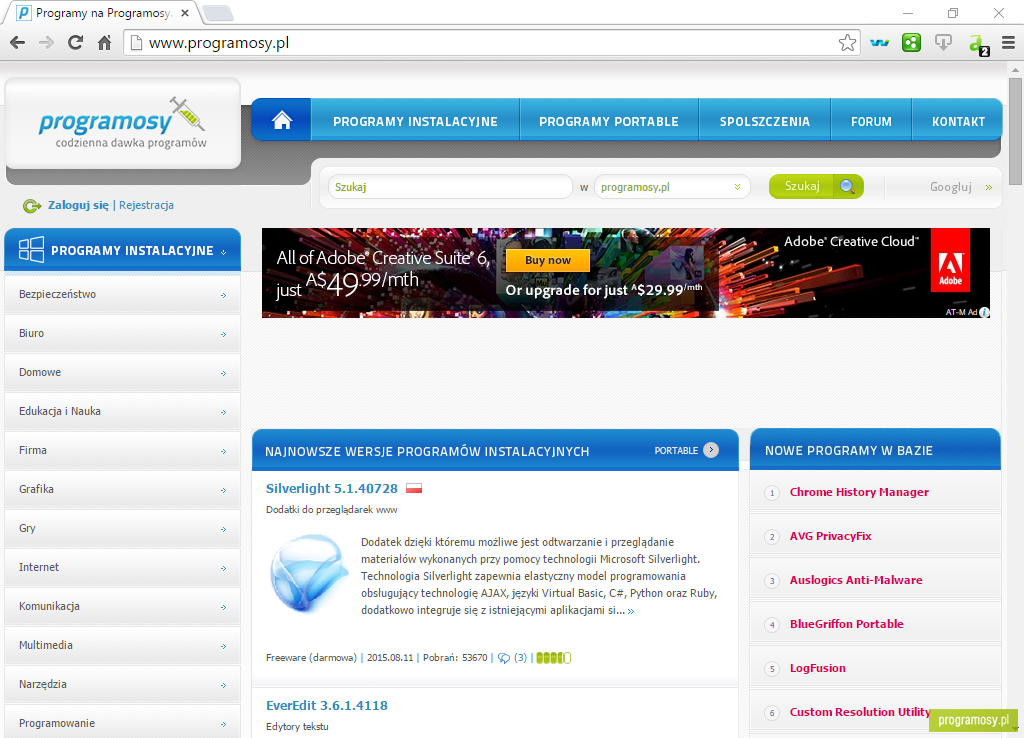Click the browser forward arrow

pyautogui.click(x=46, y=43)
